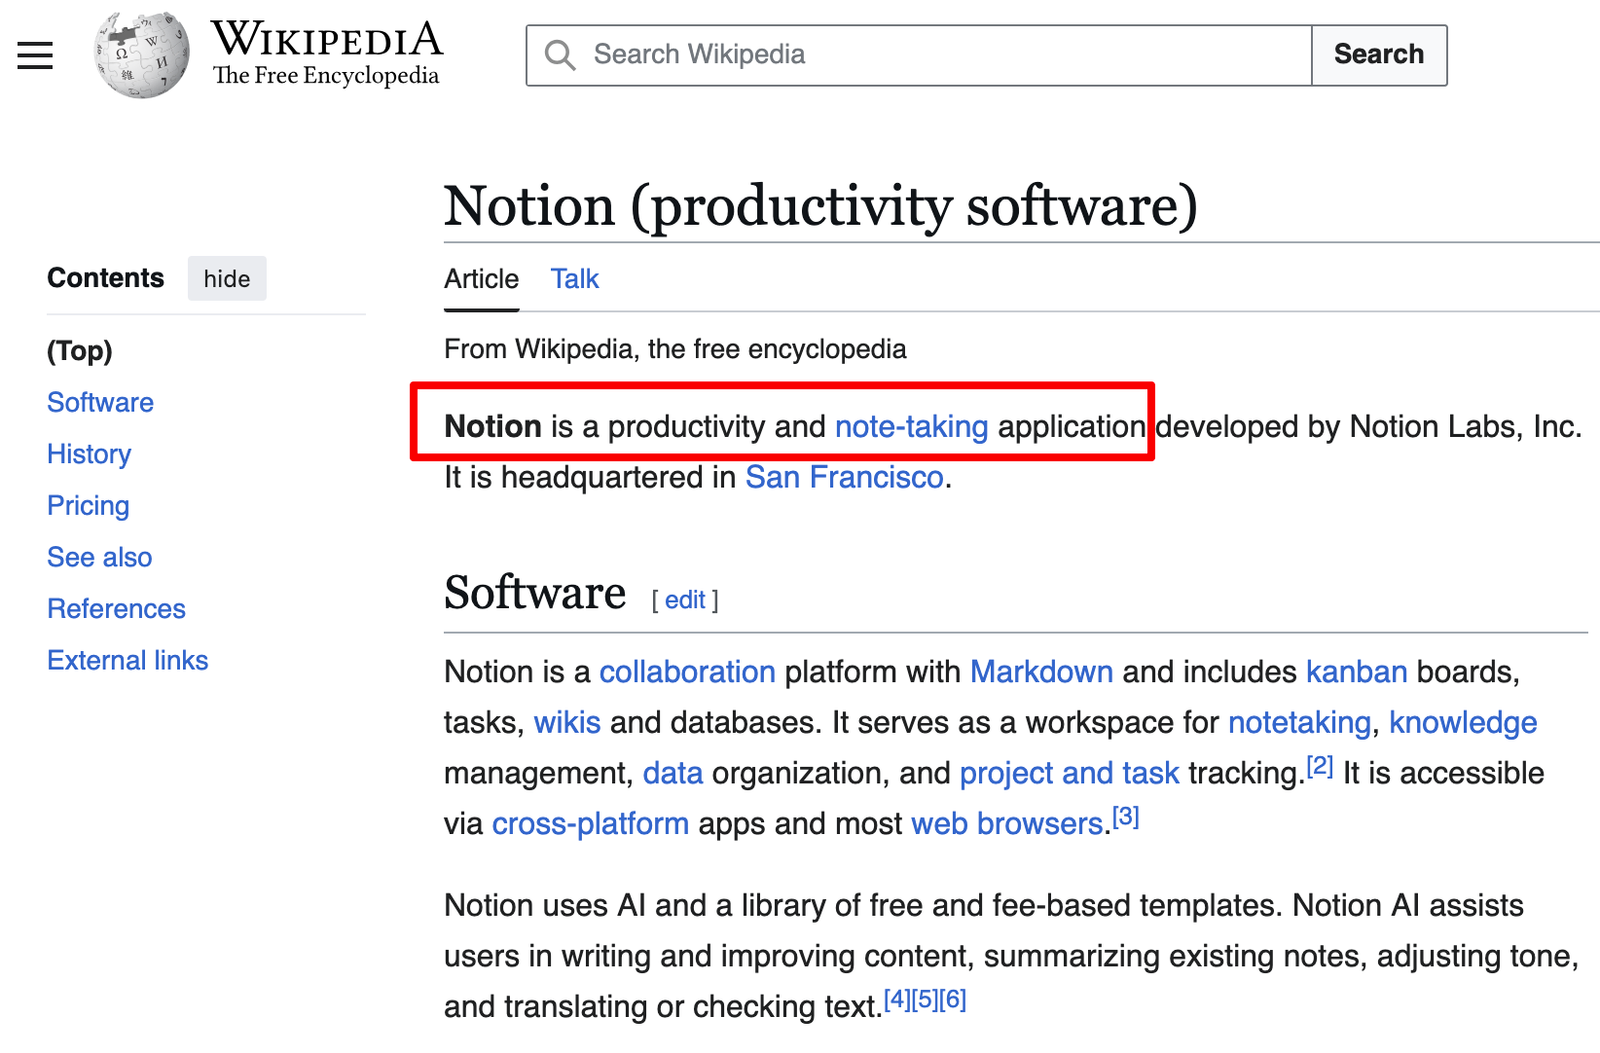Select the Article tab
The image size is (1600, 1053).
click(x=481, y=279)
